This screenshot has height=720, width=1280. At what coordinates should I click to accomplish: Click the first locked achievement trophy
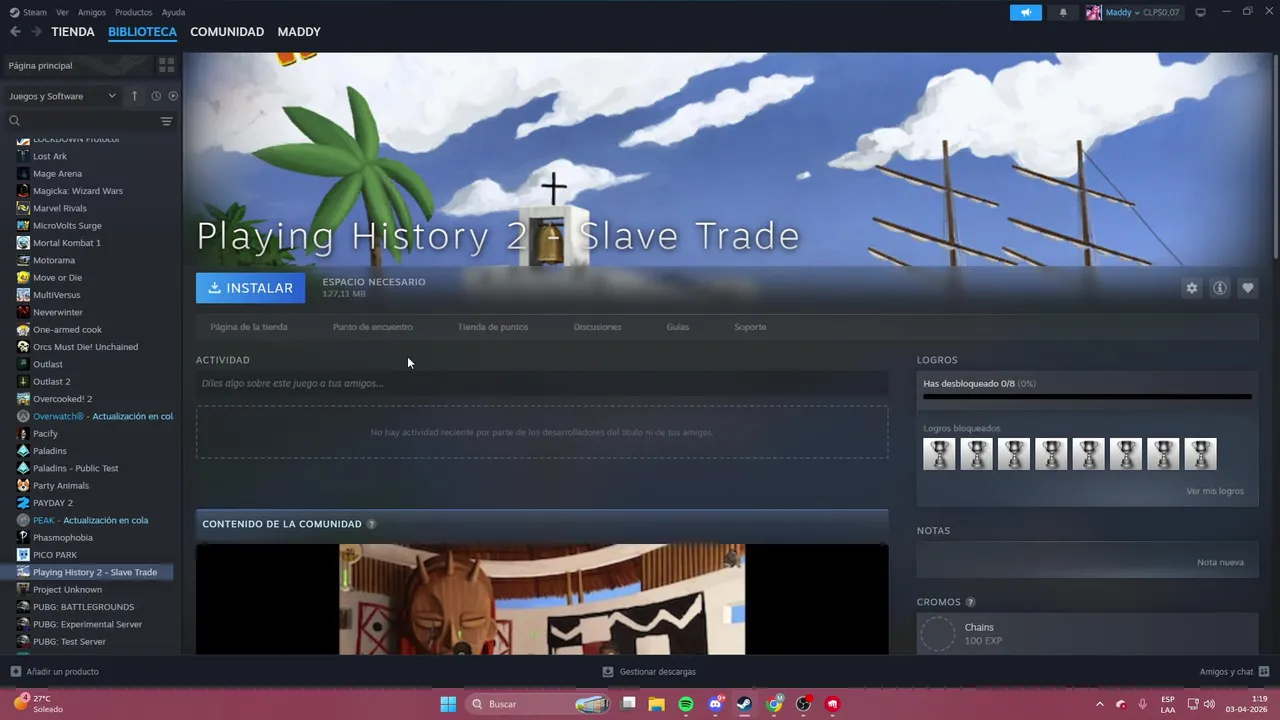tap(939, 454)
